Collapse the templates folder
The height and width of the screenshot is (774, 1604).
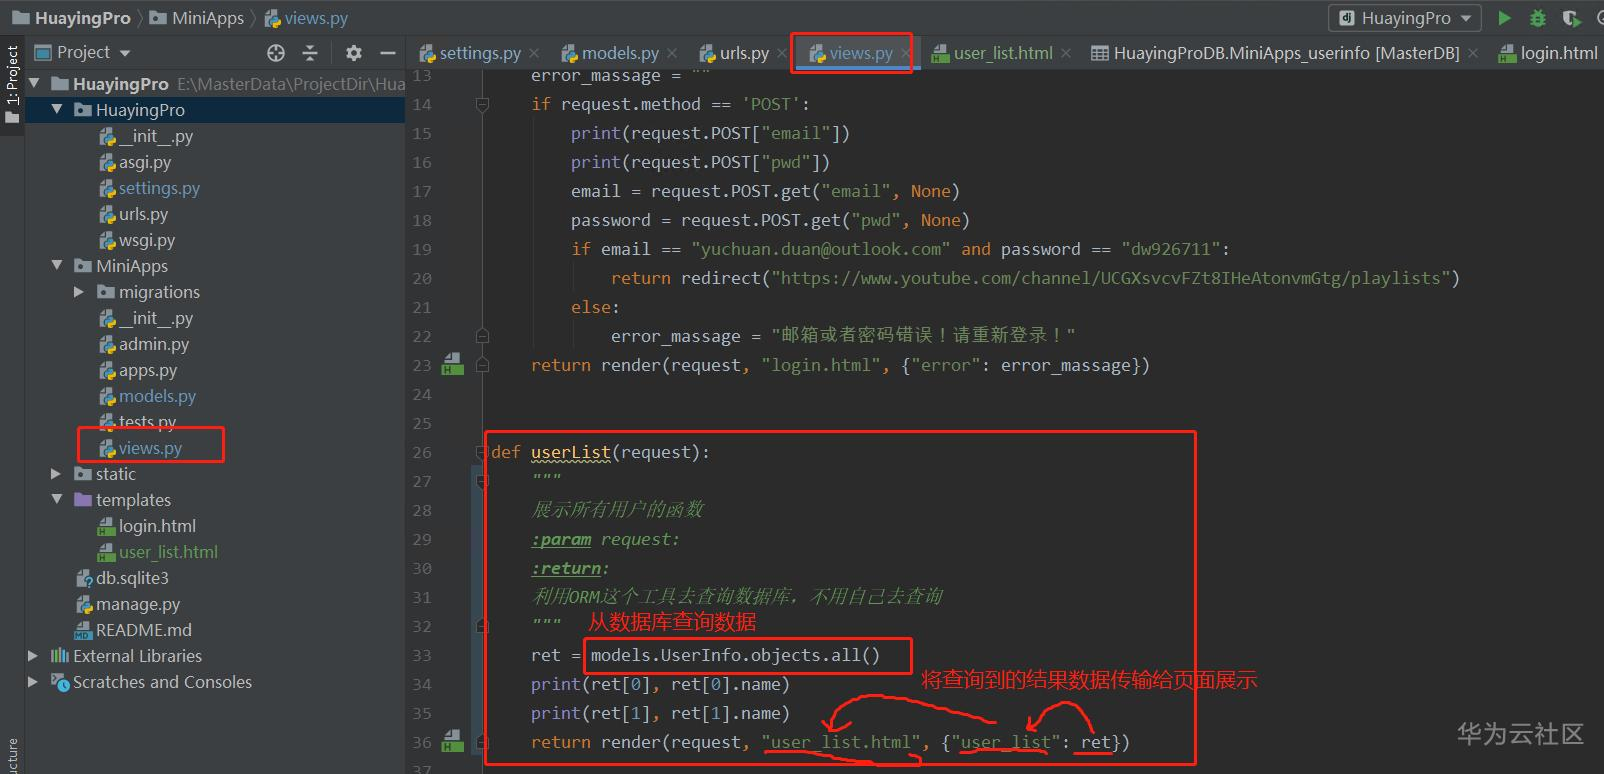57,499
